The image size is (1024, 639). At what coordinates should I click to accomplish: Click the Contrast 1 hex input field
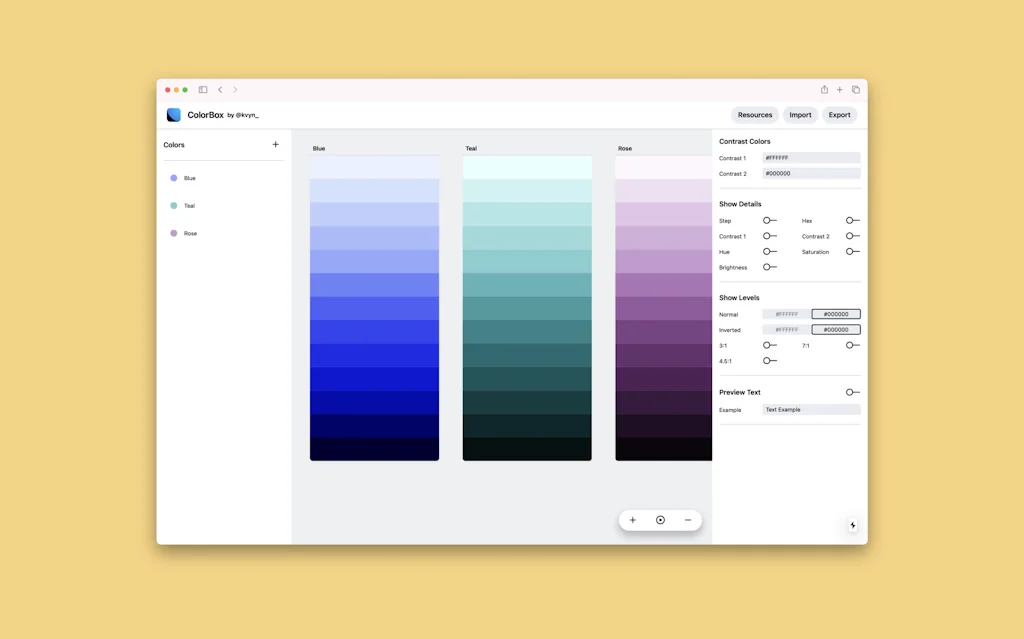[812, 157]
